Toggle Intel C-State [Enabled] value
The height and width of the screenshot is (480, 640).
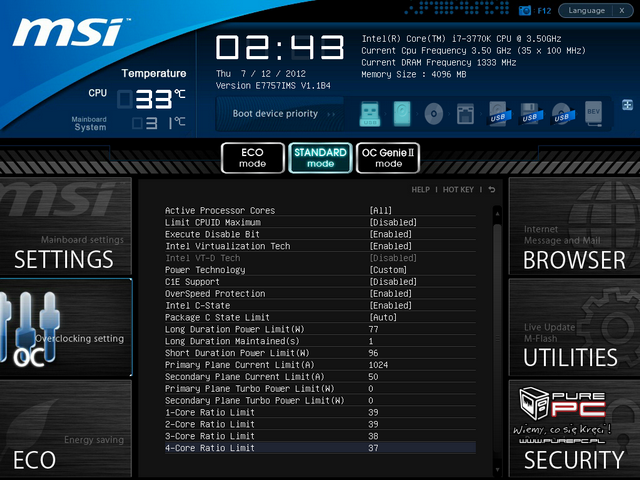(391, 305)
